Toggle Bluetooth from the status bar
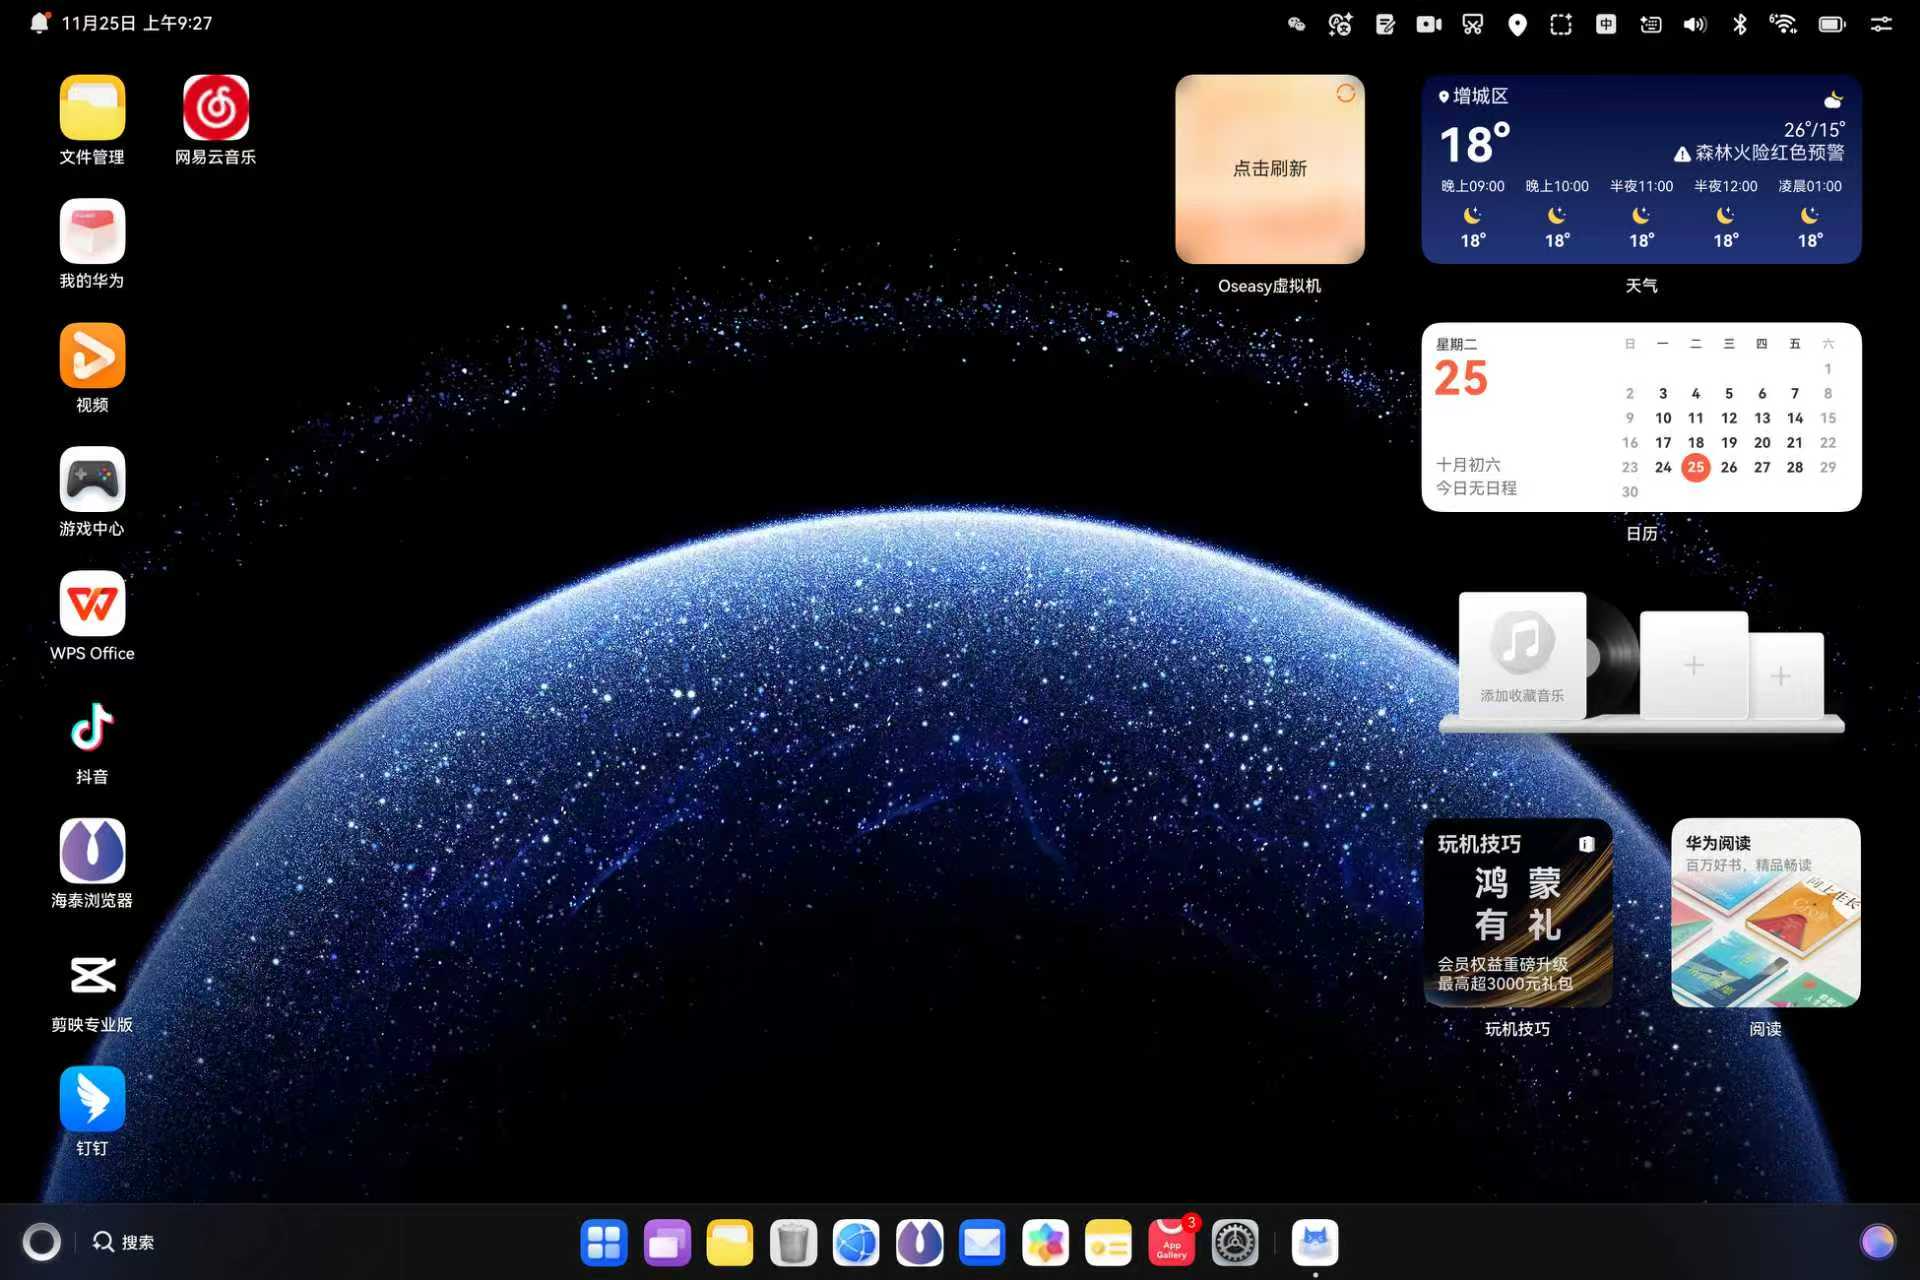 (1740, 23)
